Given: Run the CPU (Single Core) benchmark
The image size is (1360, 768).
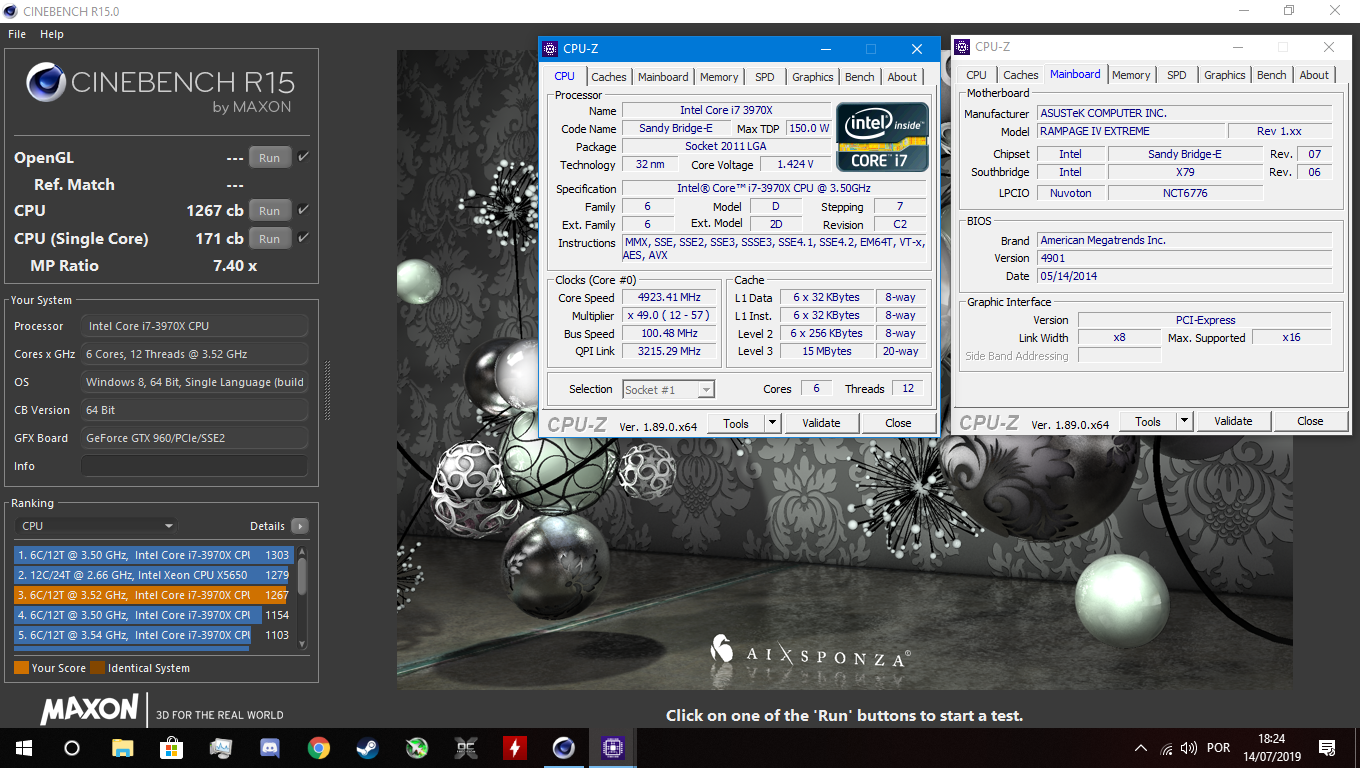Looking at the screenshot, I should 270,238.
